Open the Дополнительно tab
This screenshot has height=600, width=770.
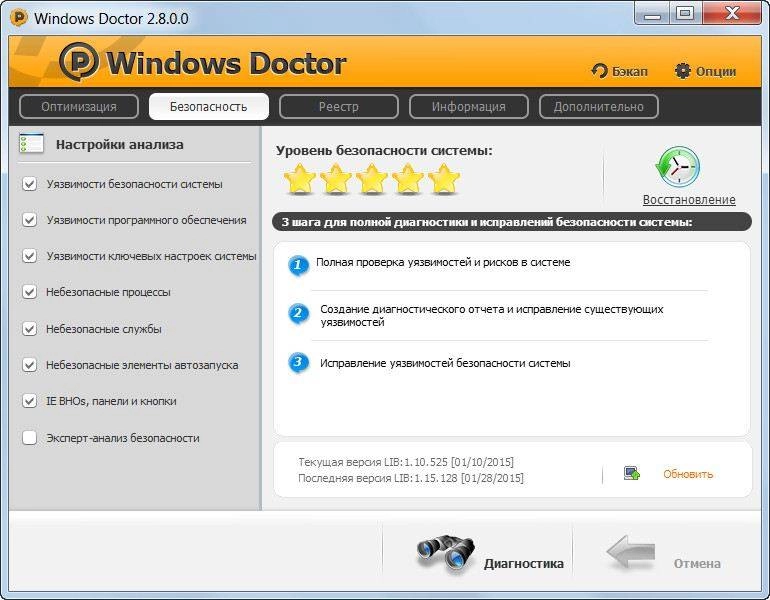pos(599,107)
